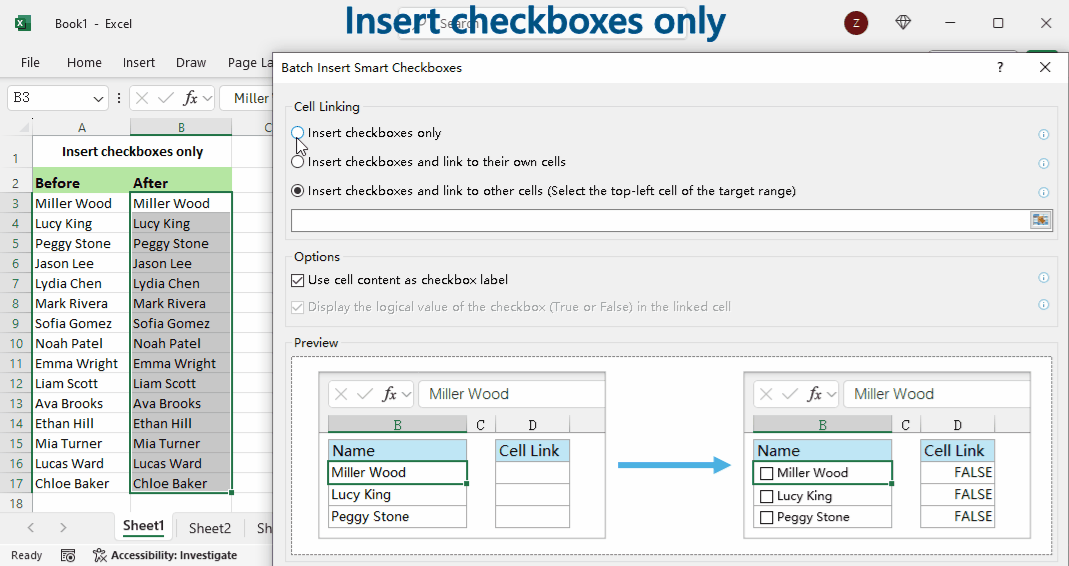Select cell A6 'Jason Lee'
Image resolution: width=1069 pixels, height=566 pixels.
pos(81,263)
